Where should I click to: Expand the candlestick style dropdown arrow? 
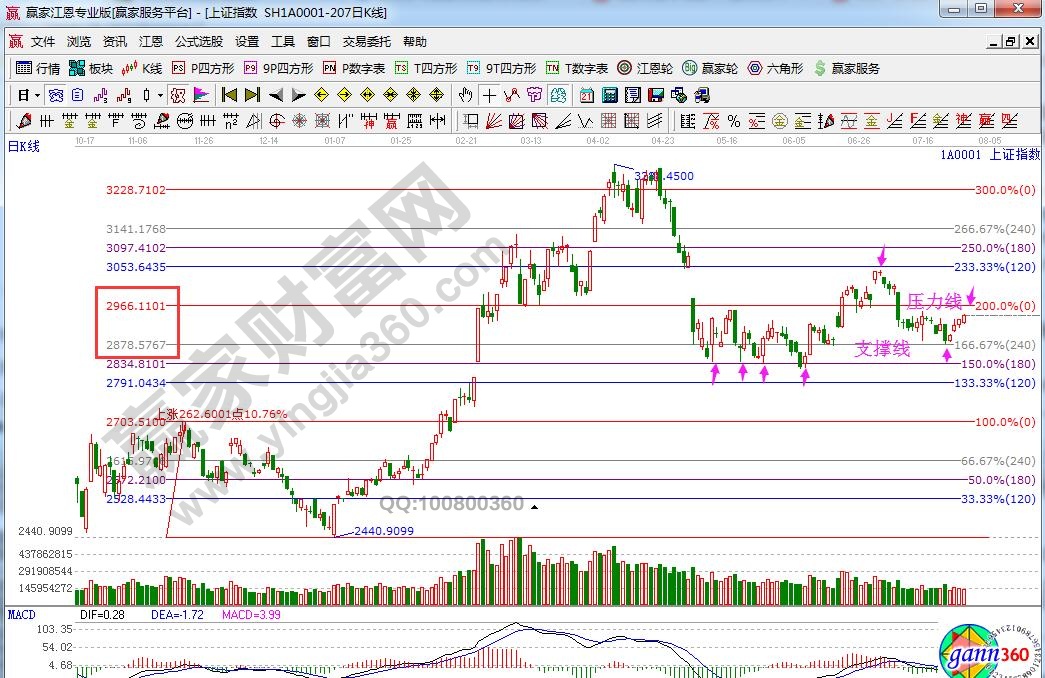(160, 95)
